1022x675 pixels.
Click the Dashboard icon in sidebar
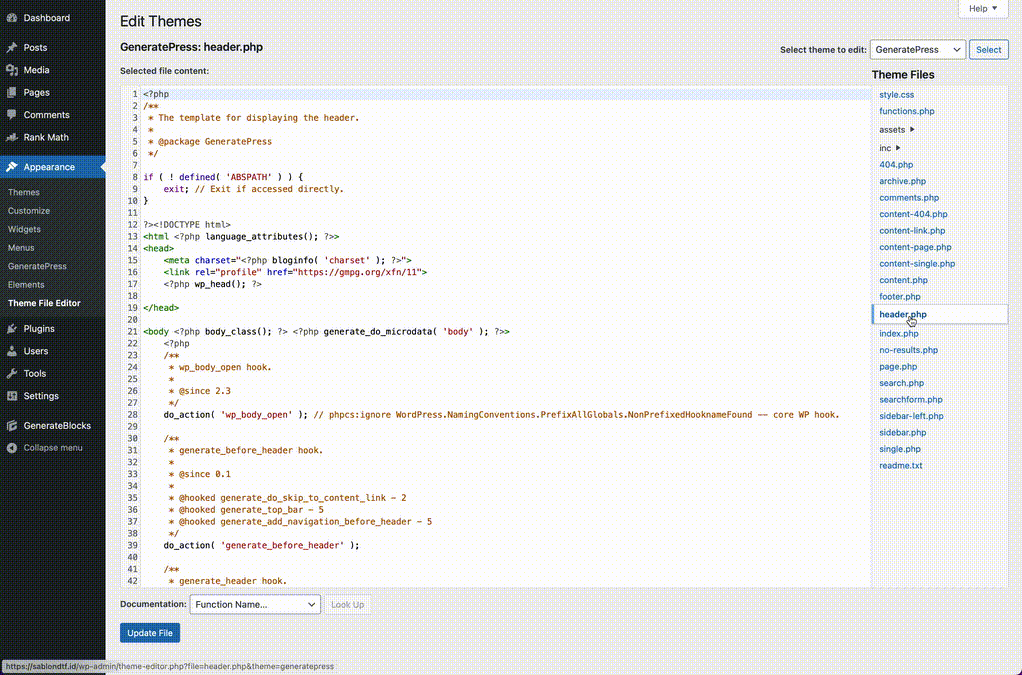[12, 18]
